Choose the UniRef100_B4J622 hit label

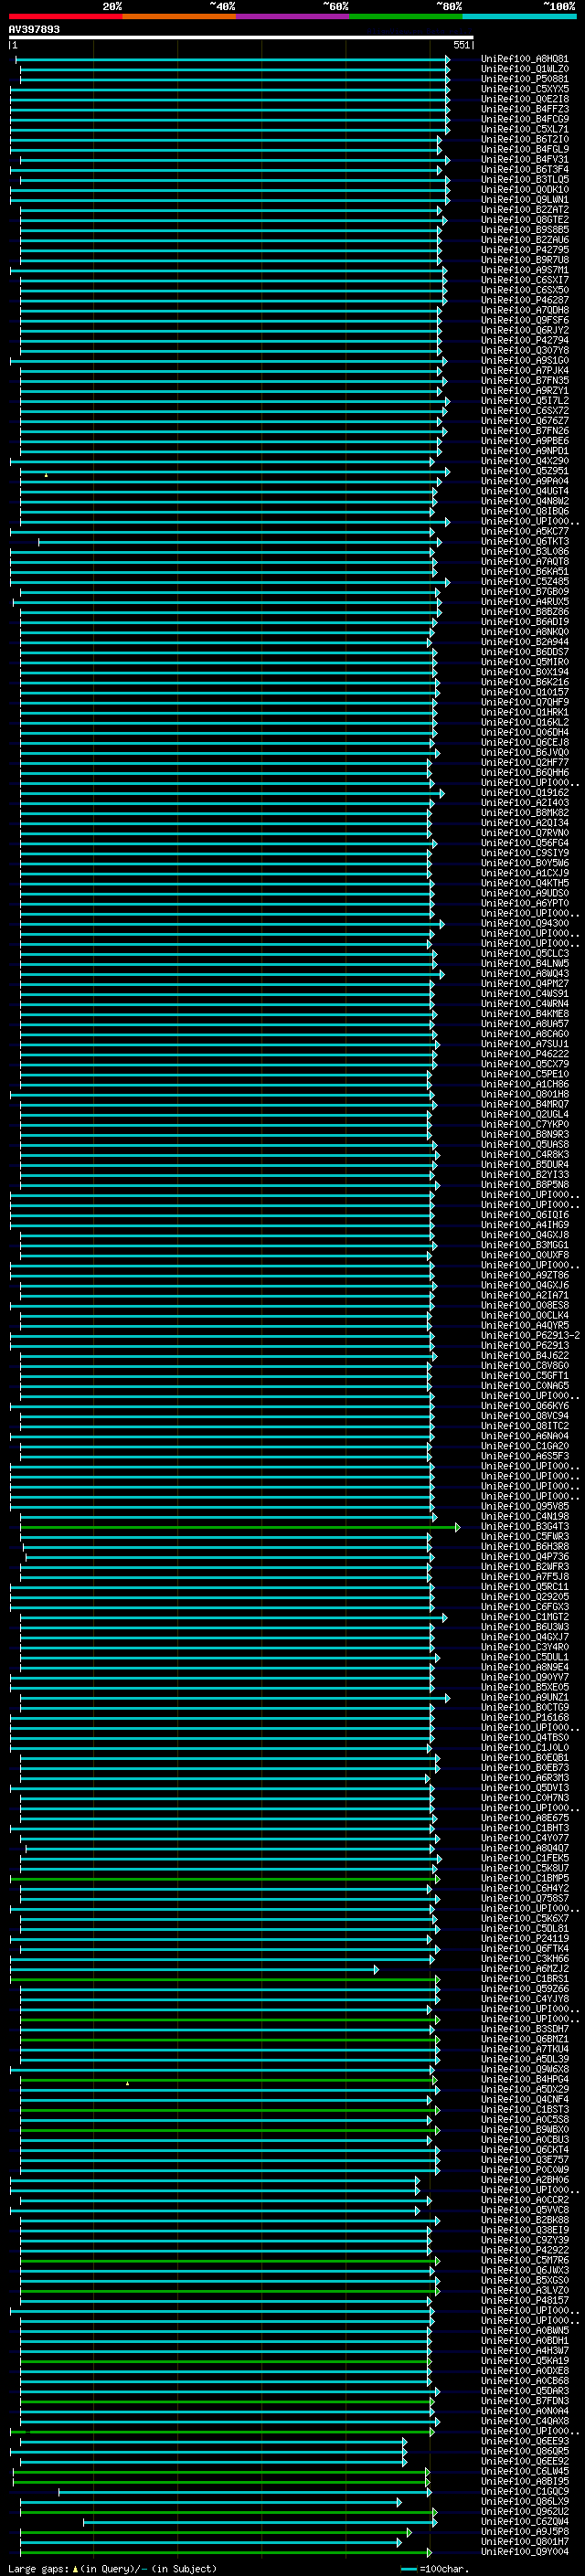coord(524,1355)
